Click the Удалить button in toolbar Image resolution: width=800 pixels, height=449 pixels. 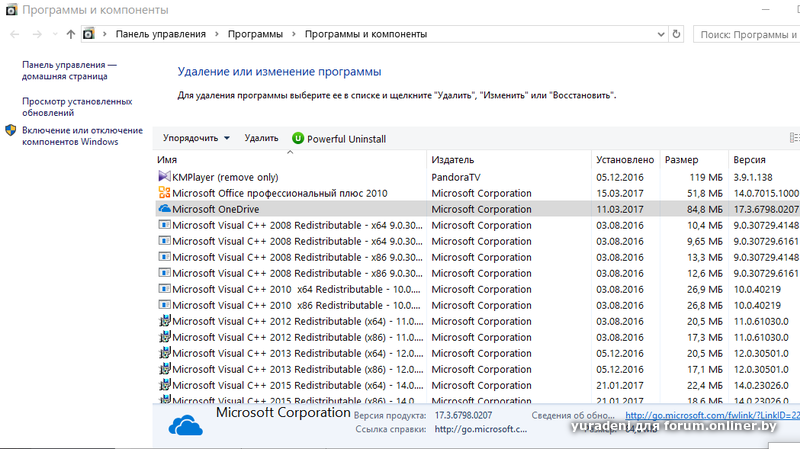click(261, 139)
